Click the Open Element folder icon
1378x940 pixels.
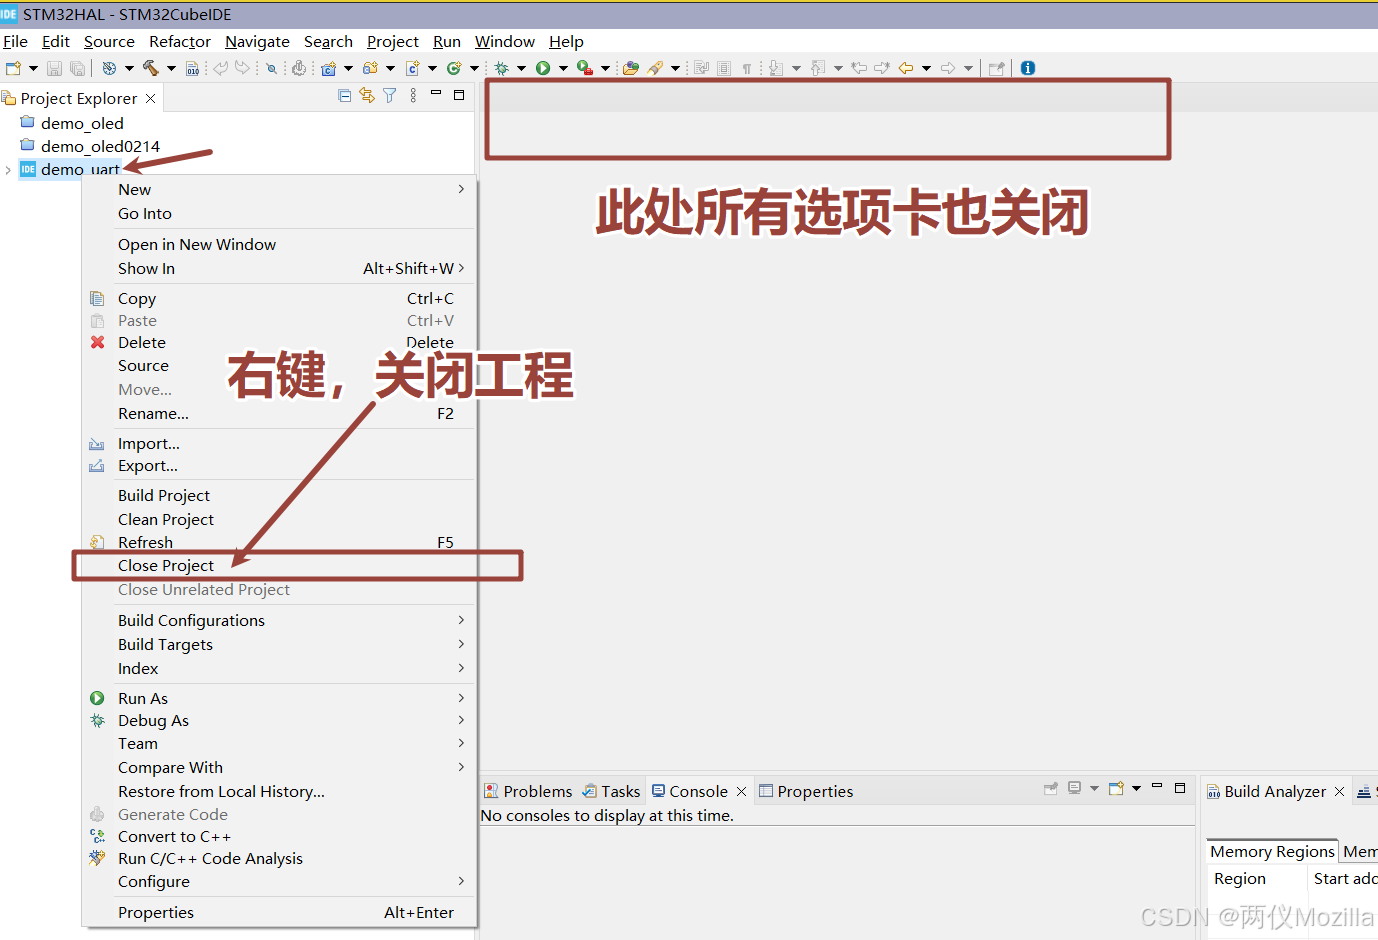(x=630, y=68)
